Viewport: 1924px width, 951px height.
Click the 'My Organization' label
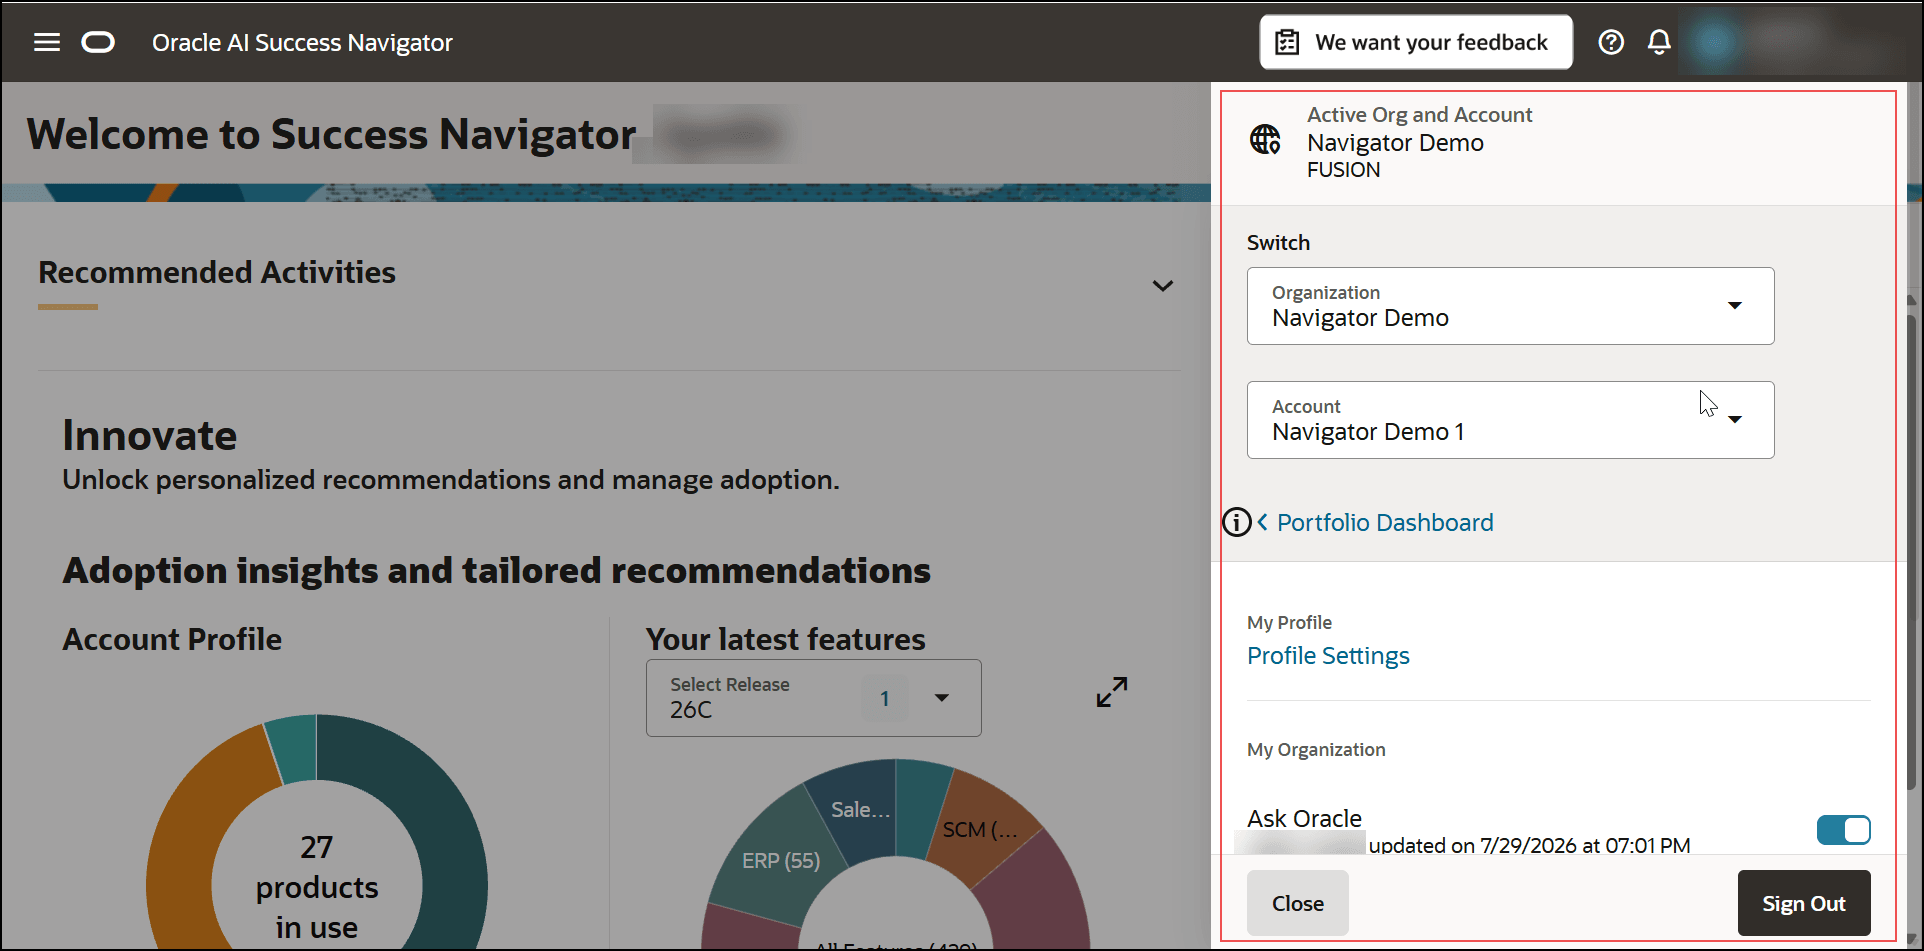(x=1316, y=749)
